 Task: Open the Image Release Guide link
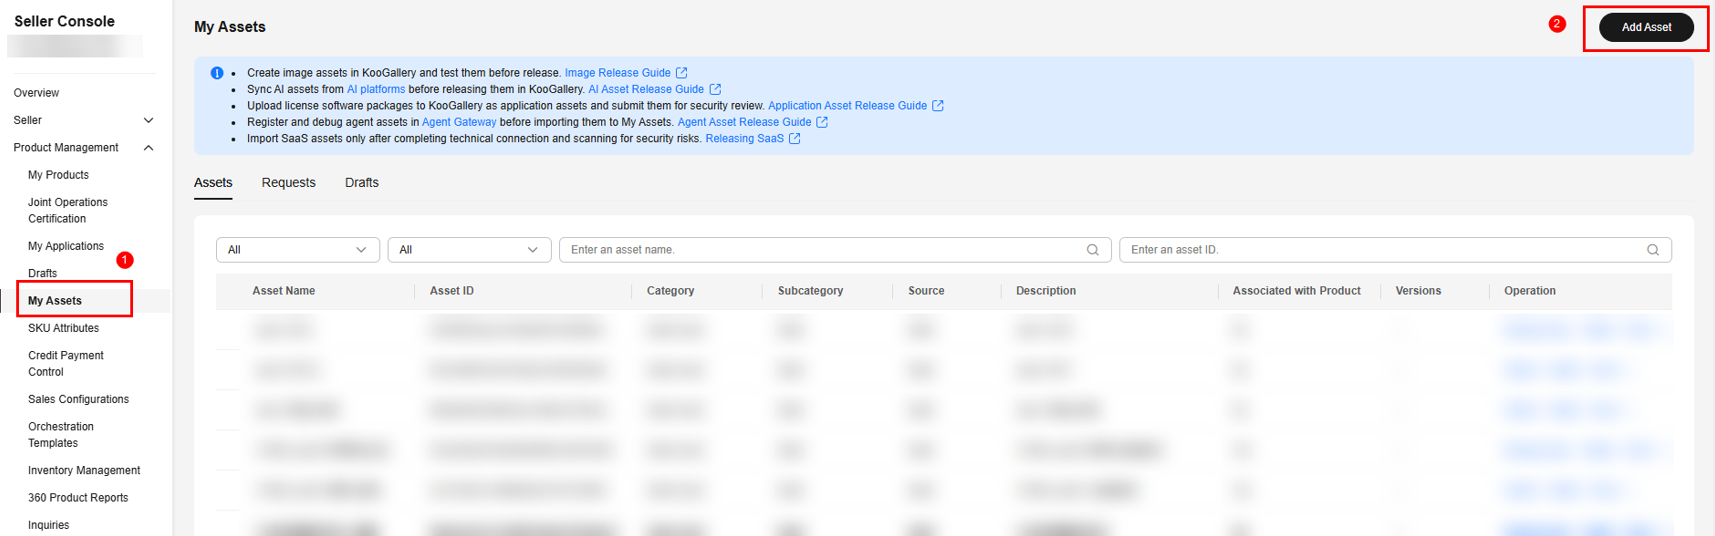617,73
